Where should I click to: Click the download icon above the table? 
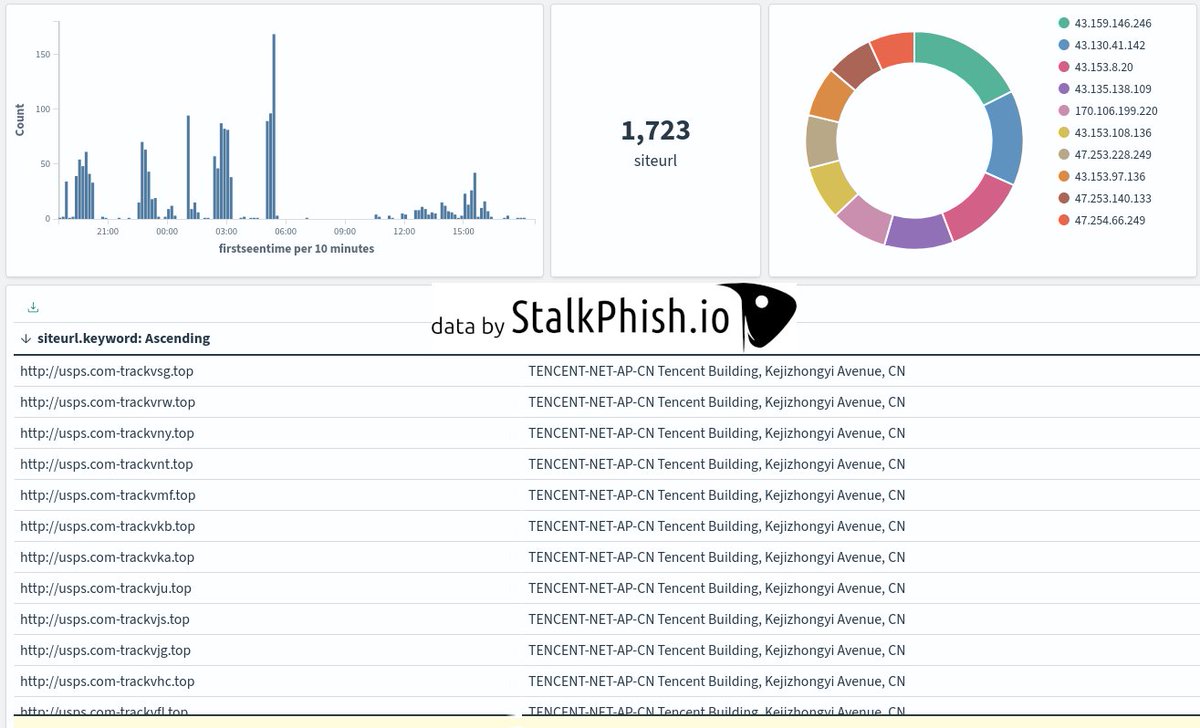coord(34,306)
